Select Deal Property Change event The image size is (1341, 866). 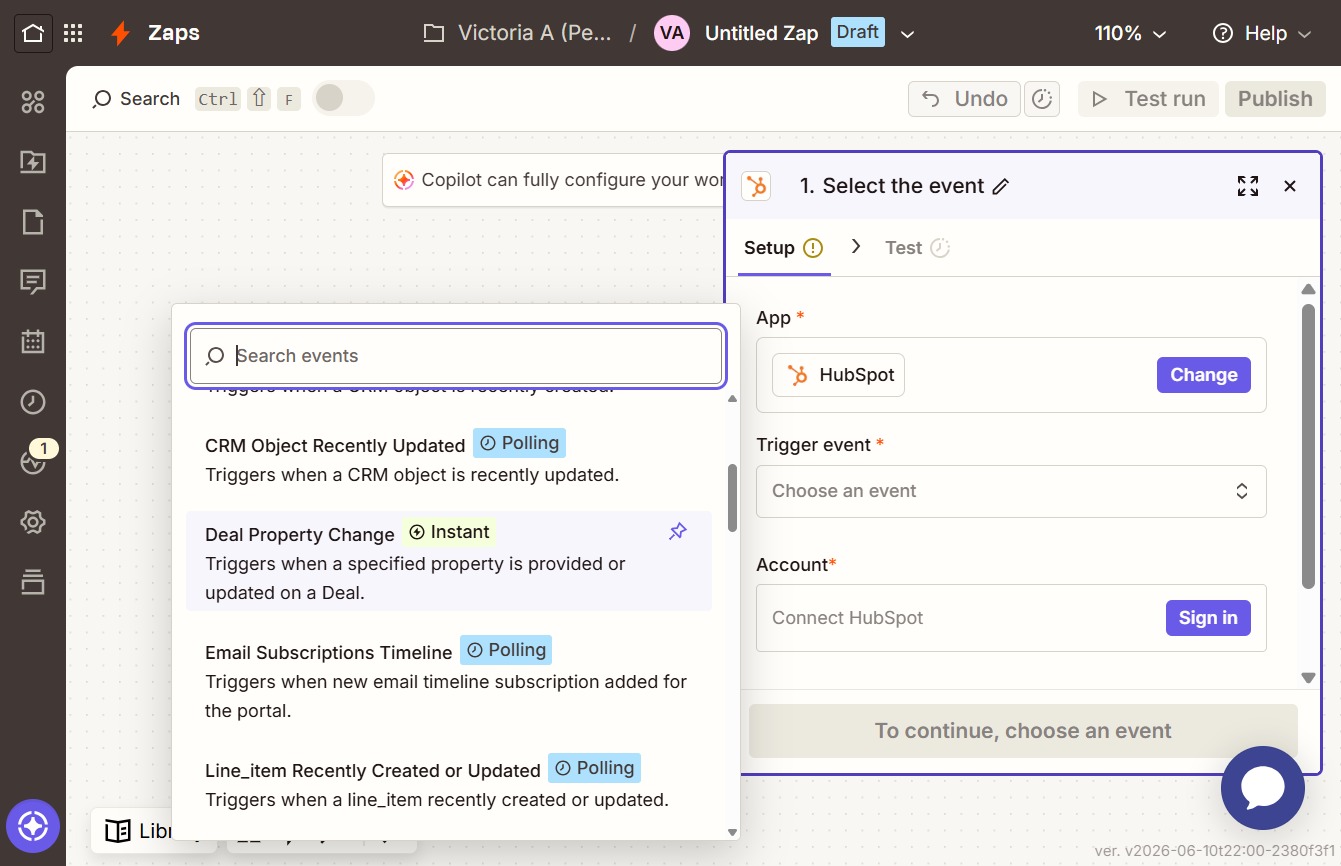pyautogui.click(x=449, y=561)
